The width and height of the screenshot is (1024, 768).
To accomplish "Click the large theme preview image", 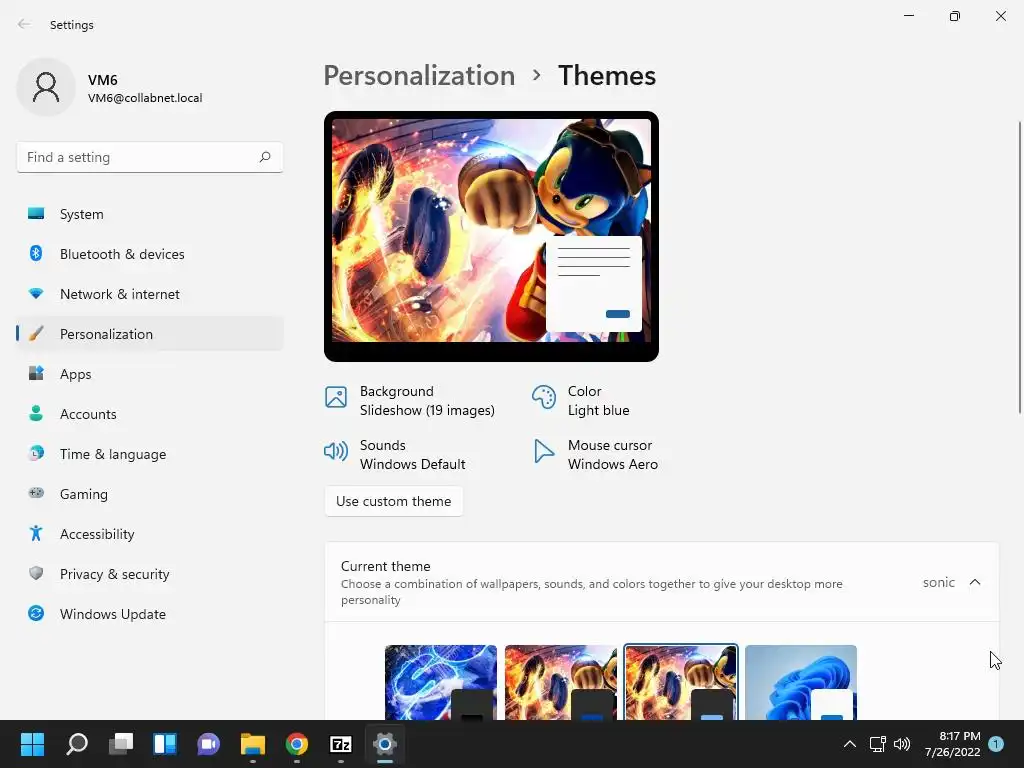I will coord(491,236).
